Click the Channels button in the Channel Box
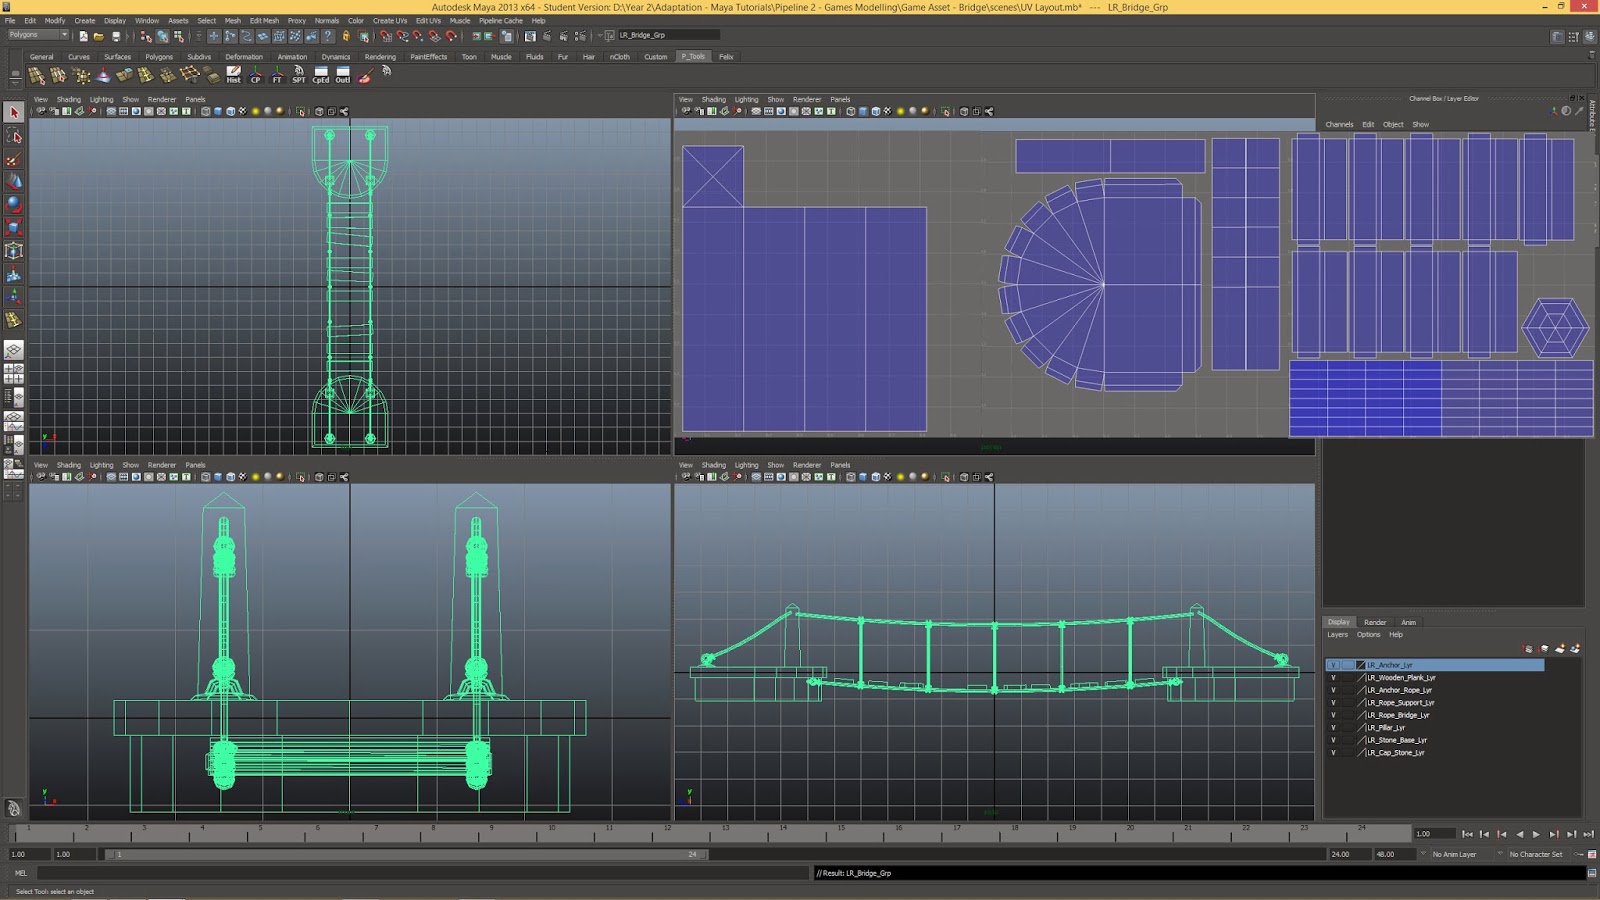The width and height of the screenshot is (1600, 900). click(1339, 124)
